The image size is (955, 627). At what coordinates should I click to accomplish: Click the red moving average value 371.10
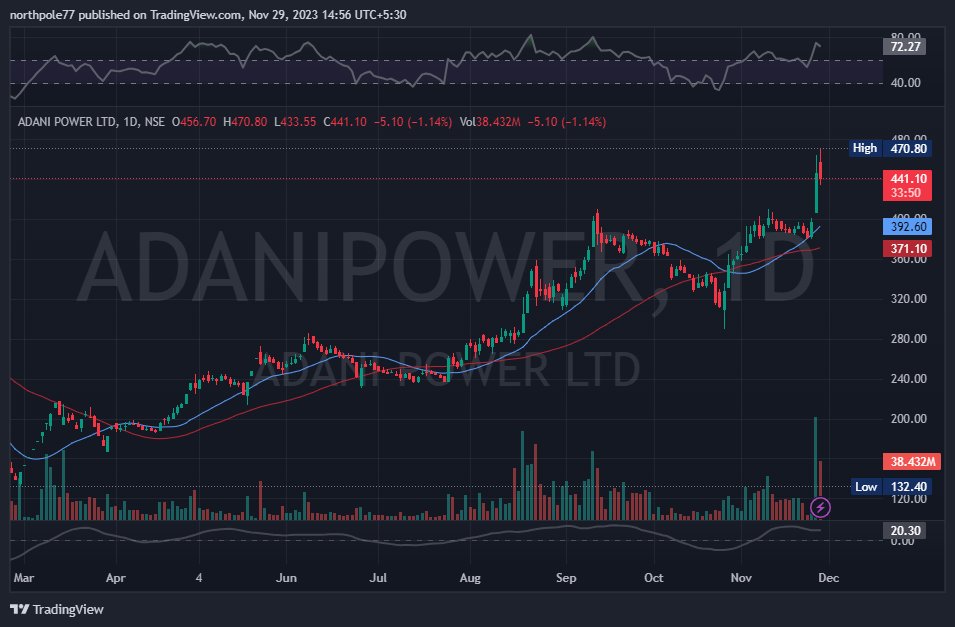[x=907, y=249]
